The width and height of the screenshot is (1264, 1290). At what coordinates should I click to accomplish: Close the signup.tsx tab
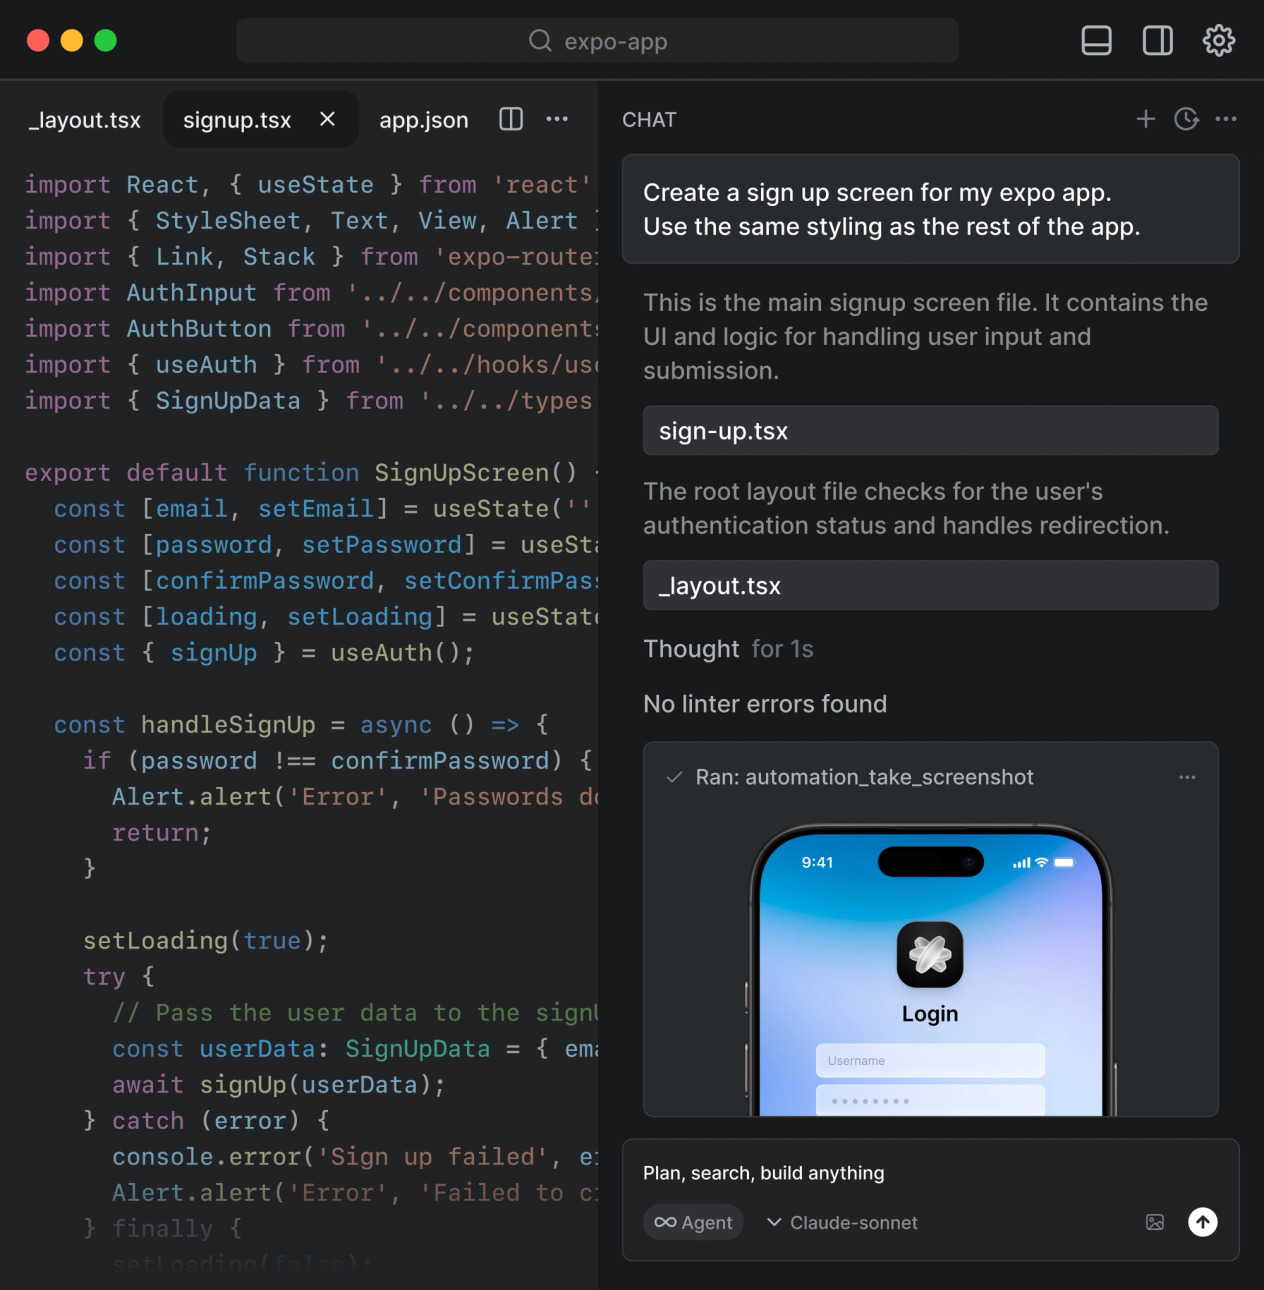tap(327, 119)
